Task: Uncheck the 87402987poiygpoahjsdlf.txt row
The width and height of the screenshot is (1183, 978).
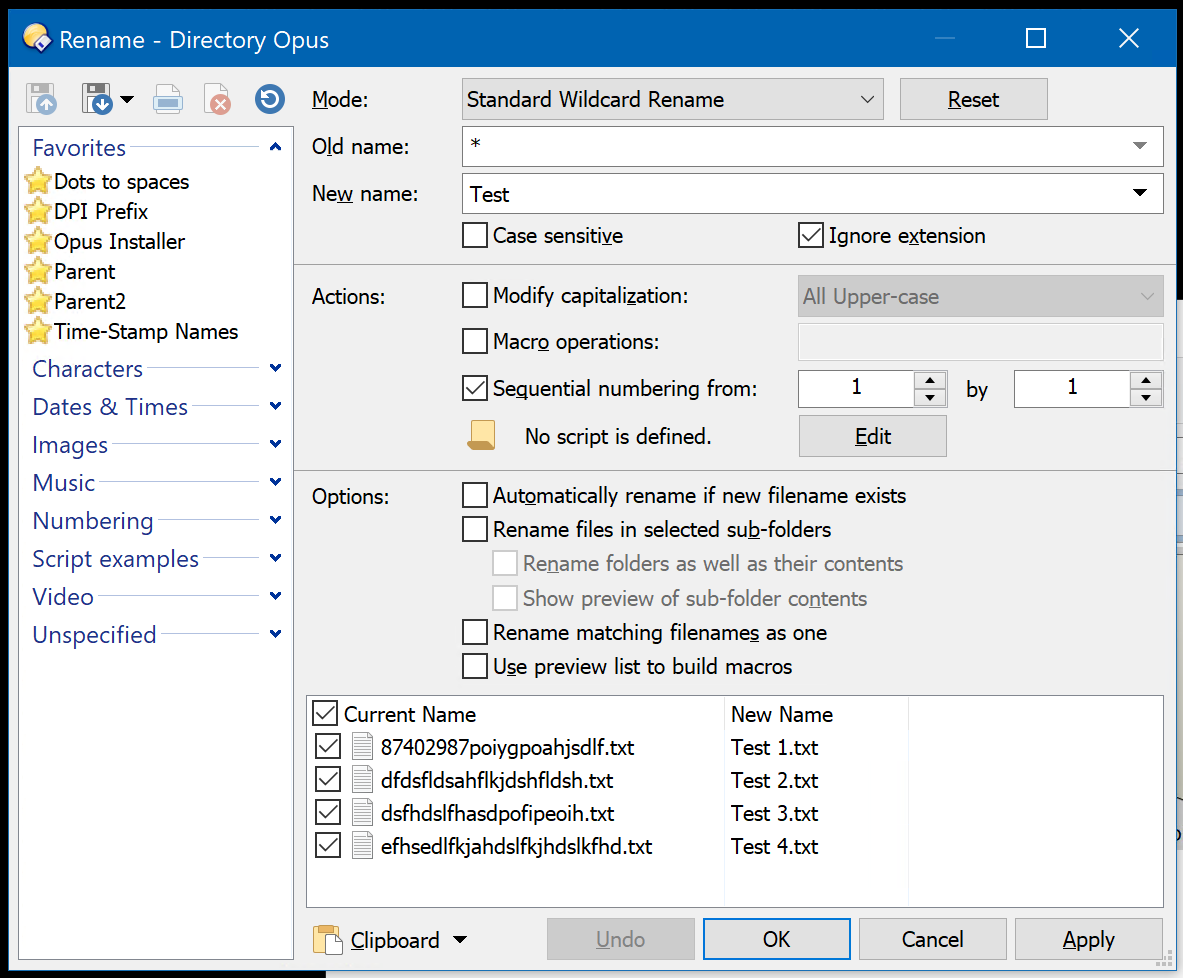Action: (327, 746)
